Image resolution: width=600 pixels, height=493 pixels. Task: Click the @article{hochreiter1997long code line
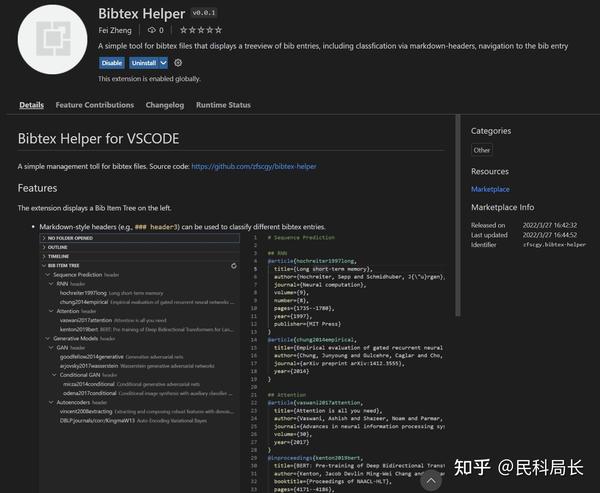312,261
